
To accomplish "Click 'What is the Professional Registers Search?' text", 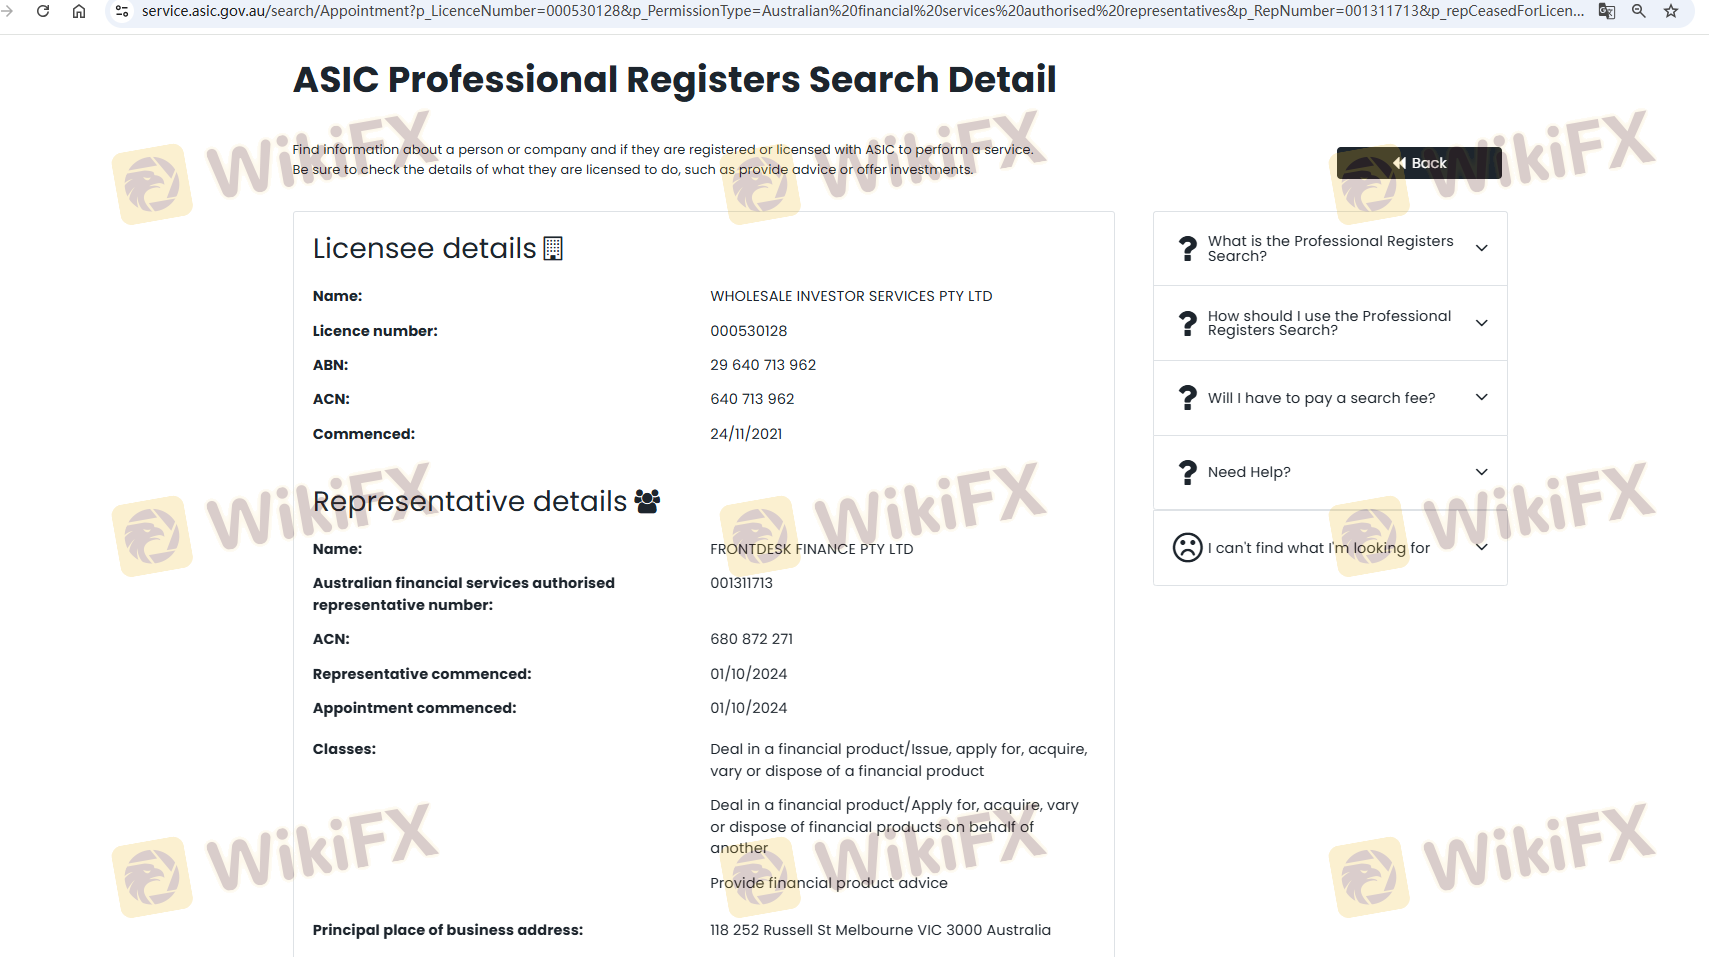I will click(x=1330, y=248).
